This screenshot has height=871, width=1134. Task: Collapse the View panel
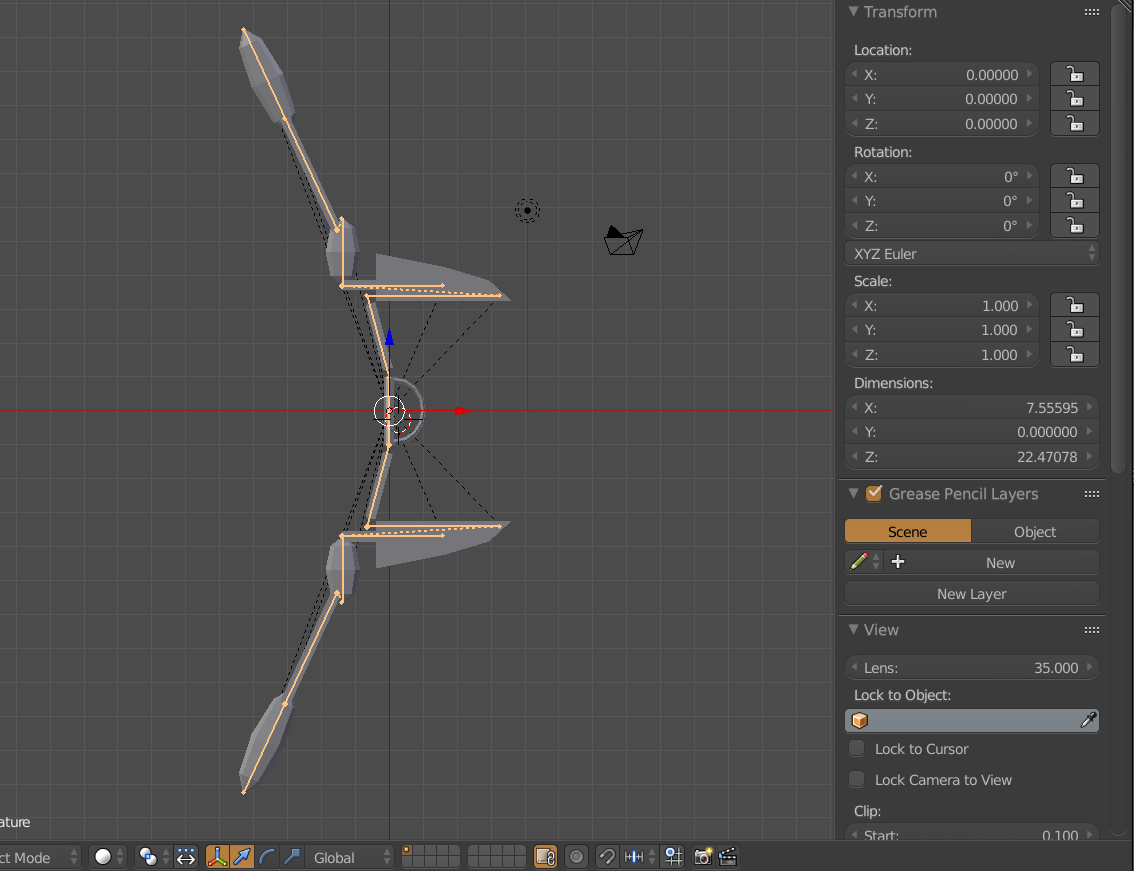pyautogui.click(x=853, y=629)
